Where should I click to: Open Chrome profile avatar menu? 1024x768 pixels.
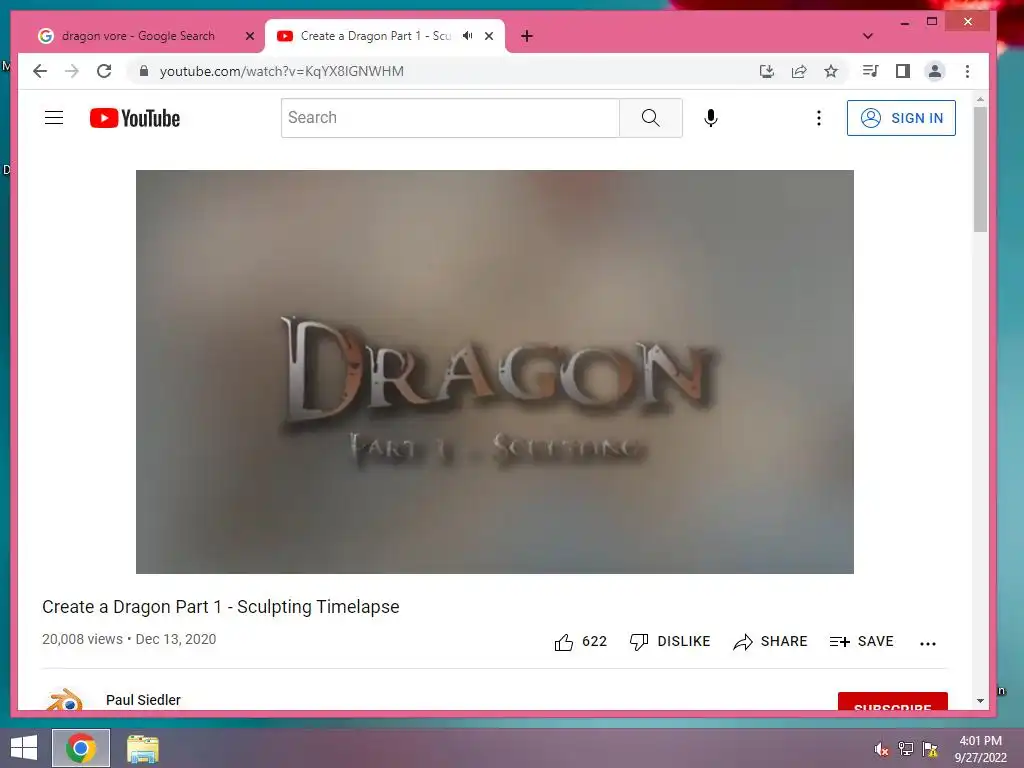coord(935,71)
